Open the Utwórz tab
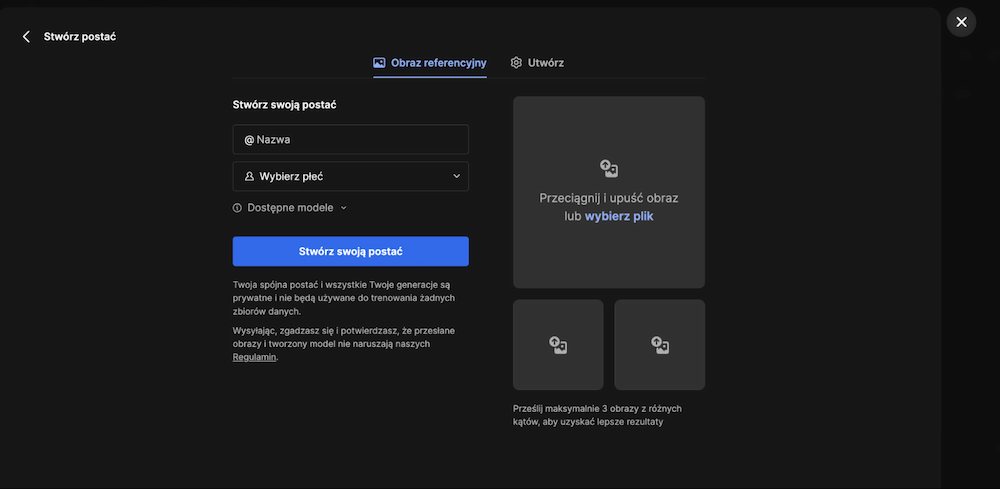 point(545,62)
